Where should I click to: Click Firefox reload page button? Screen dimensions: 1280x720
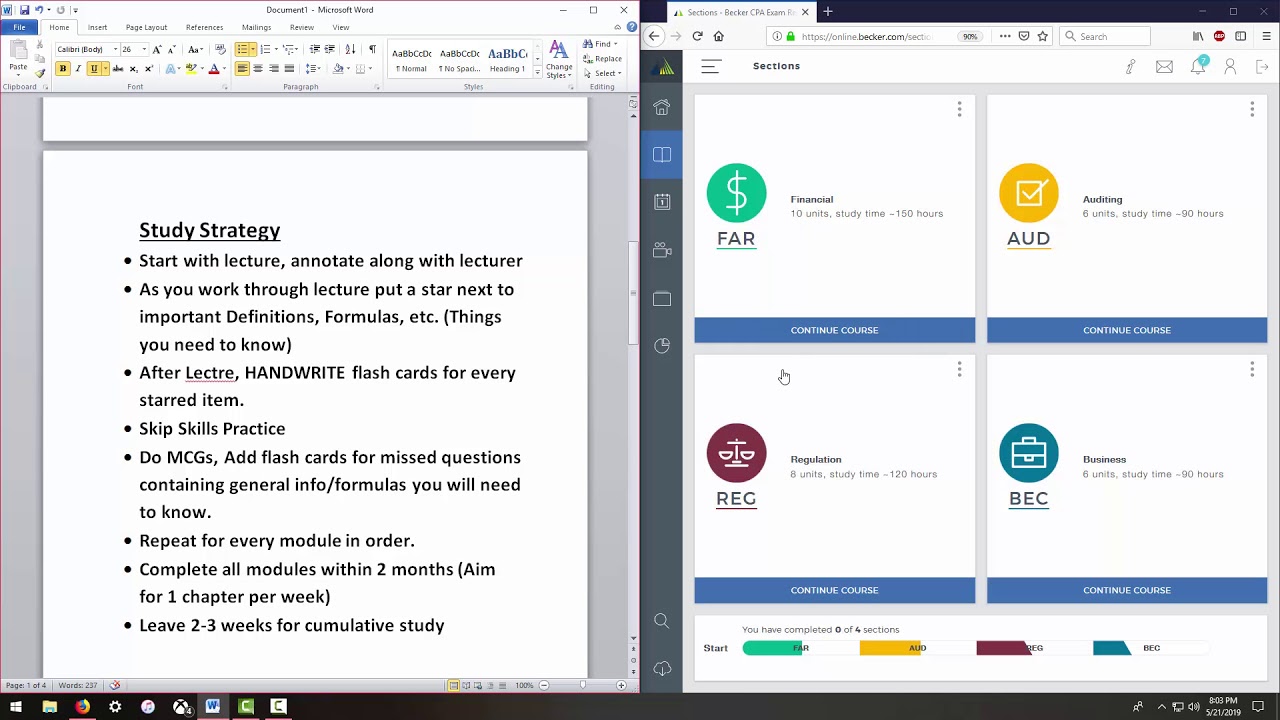click(697, 36)
